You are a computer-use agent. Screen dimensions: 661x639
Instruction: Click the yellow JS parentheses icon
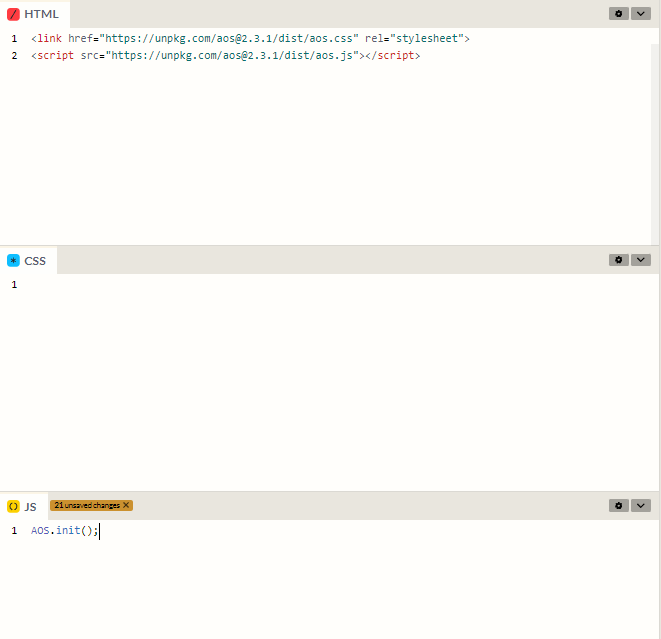13,506
